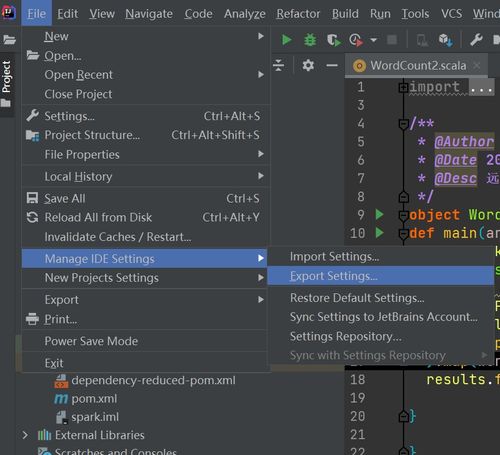Expand the folded import region on line 1
The height and width of the screenshot is (455, 500).
coord(403,87)
